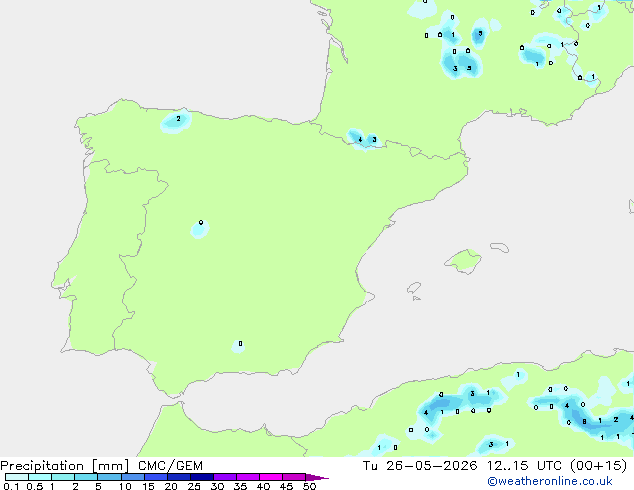
Task: Click legend label "0.1"
Action: (x=11, y=486)
